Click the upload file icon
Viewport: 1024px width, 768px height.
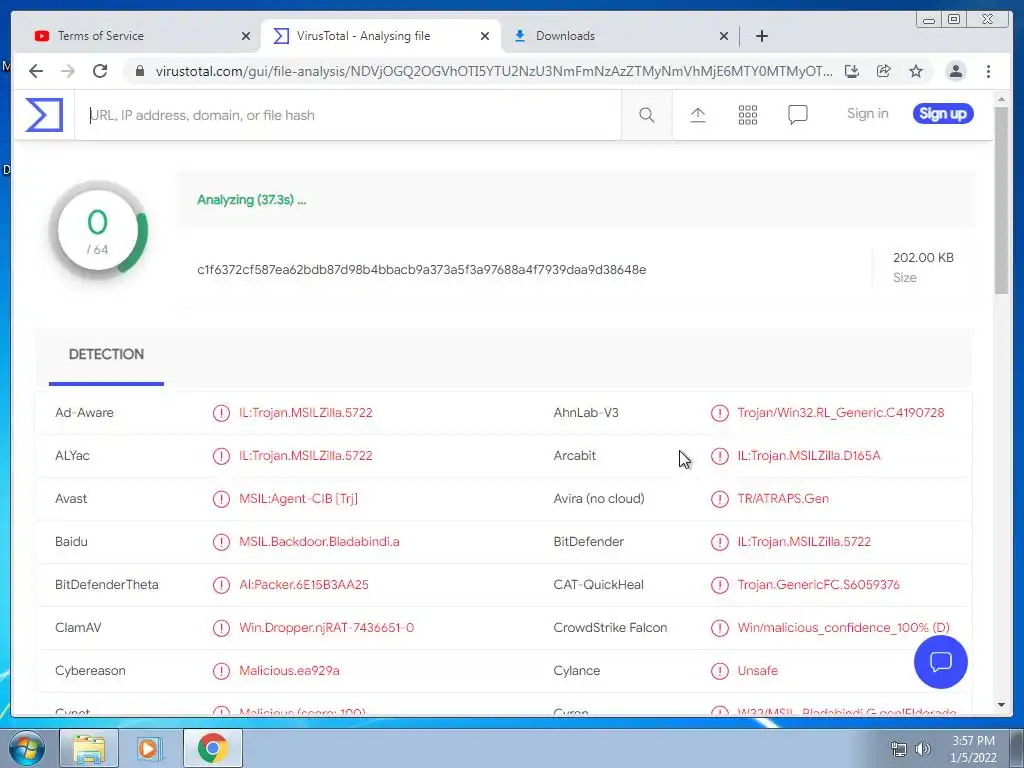pos(697,115)
